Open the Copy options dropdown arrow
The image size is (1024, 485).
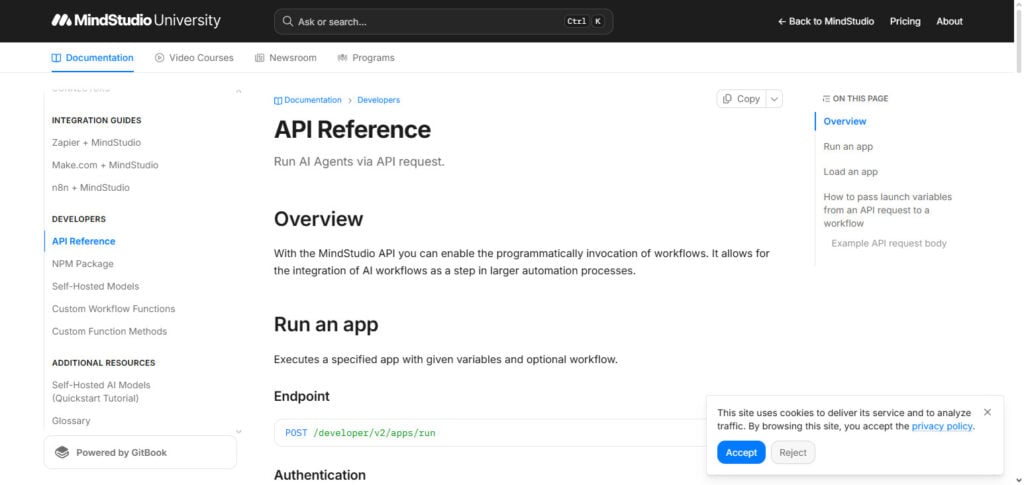775,99
